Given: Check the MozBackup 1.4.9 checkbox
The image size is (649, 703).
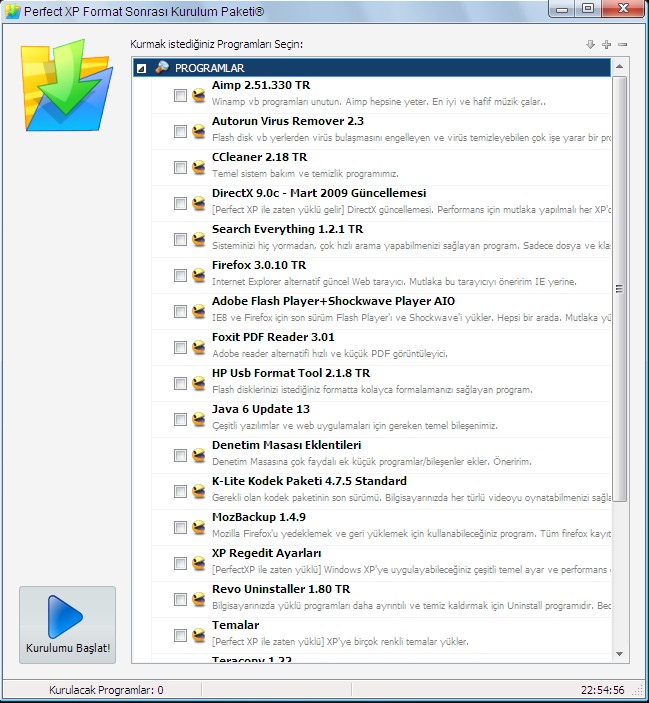Looking at the screenshot, I should 180,527.
